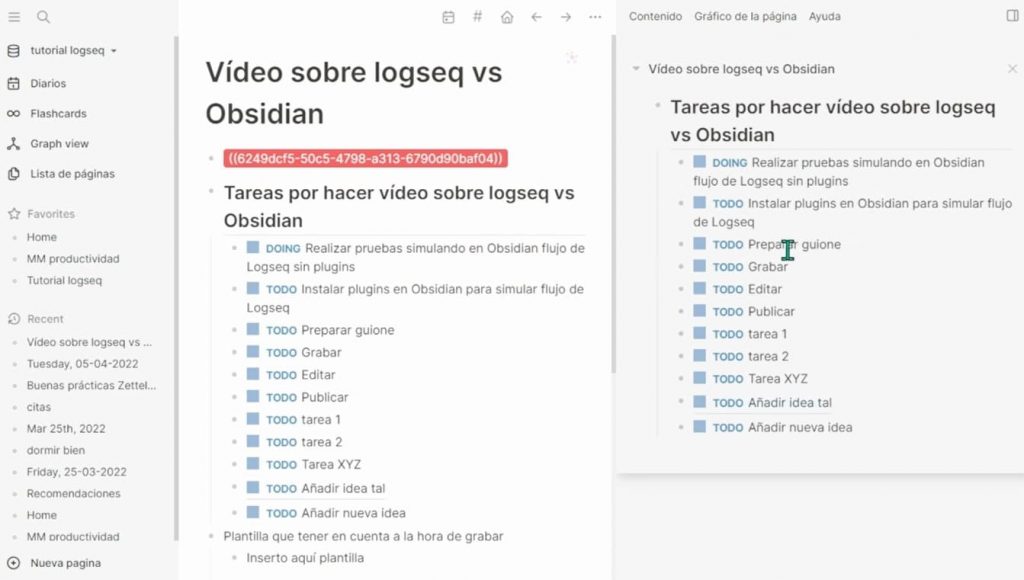
Task: Check the tarea 1 checkbox in right sidebar
Action: pyautogui.click(x=699, y=333)
